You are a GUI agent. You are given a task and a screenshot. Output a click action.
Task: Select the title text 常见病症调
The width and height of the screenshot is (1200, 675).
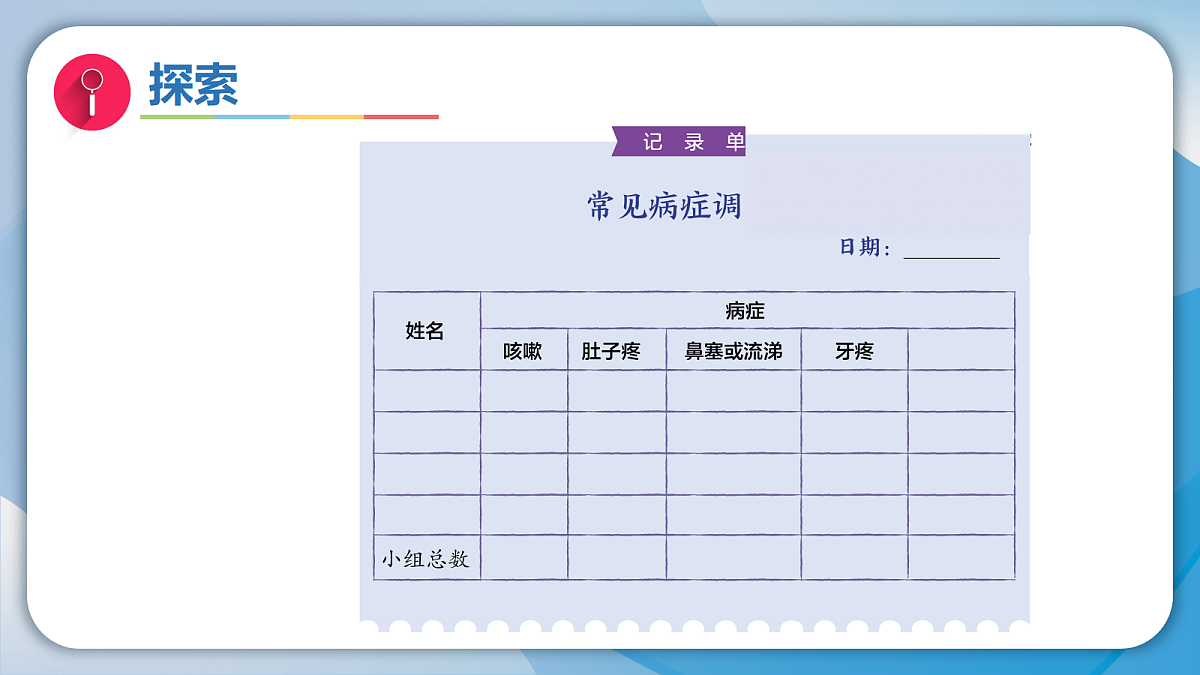[x=664, y=206]
